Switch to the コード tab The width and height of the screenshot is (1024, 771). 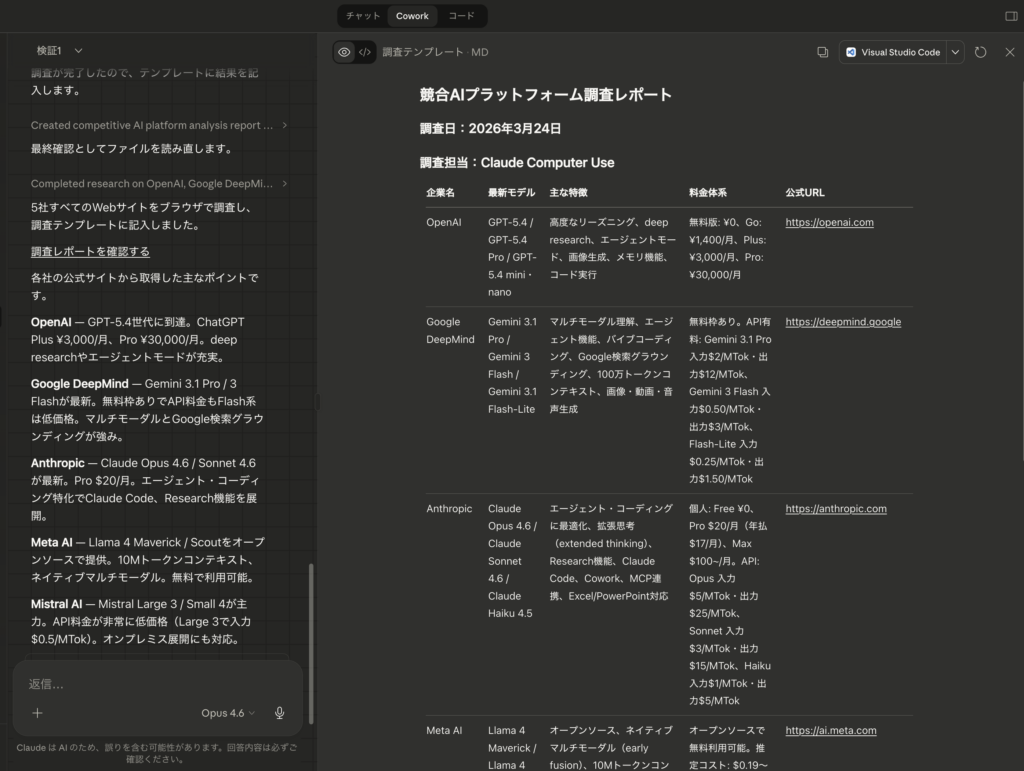[463, 15]
